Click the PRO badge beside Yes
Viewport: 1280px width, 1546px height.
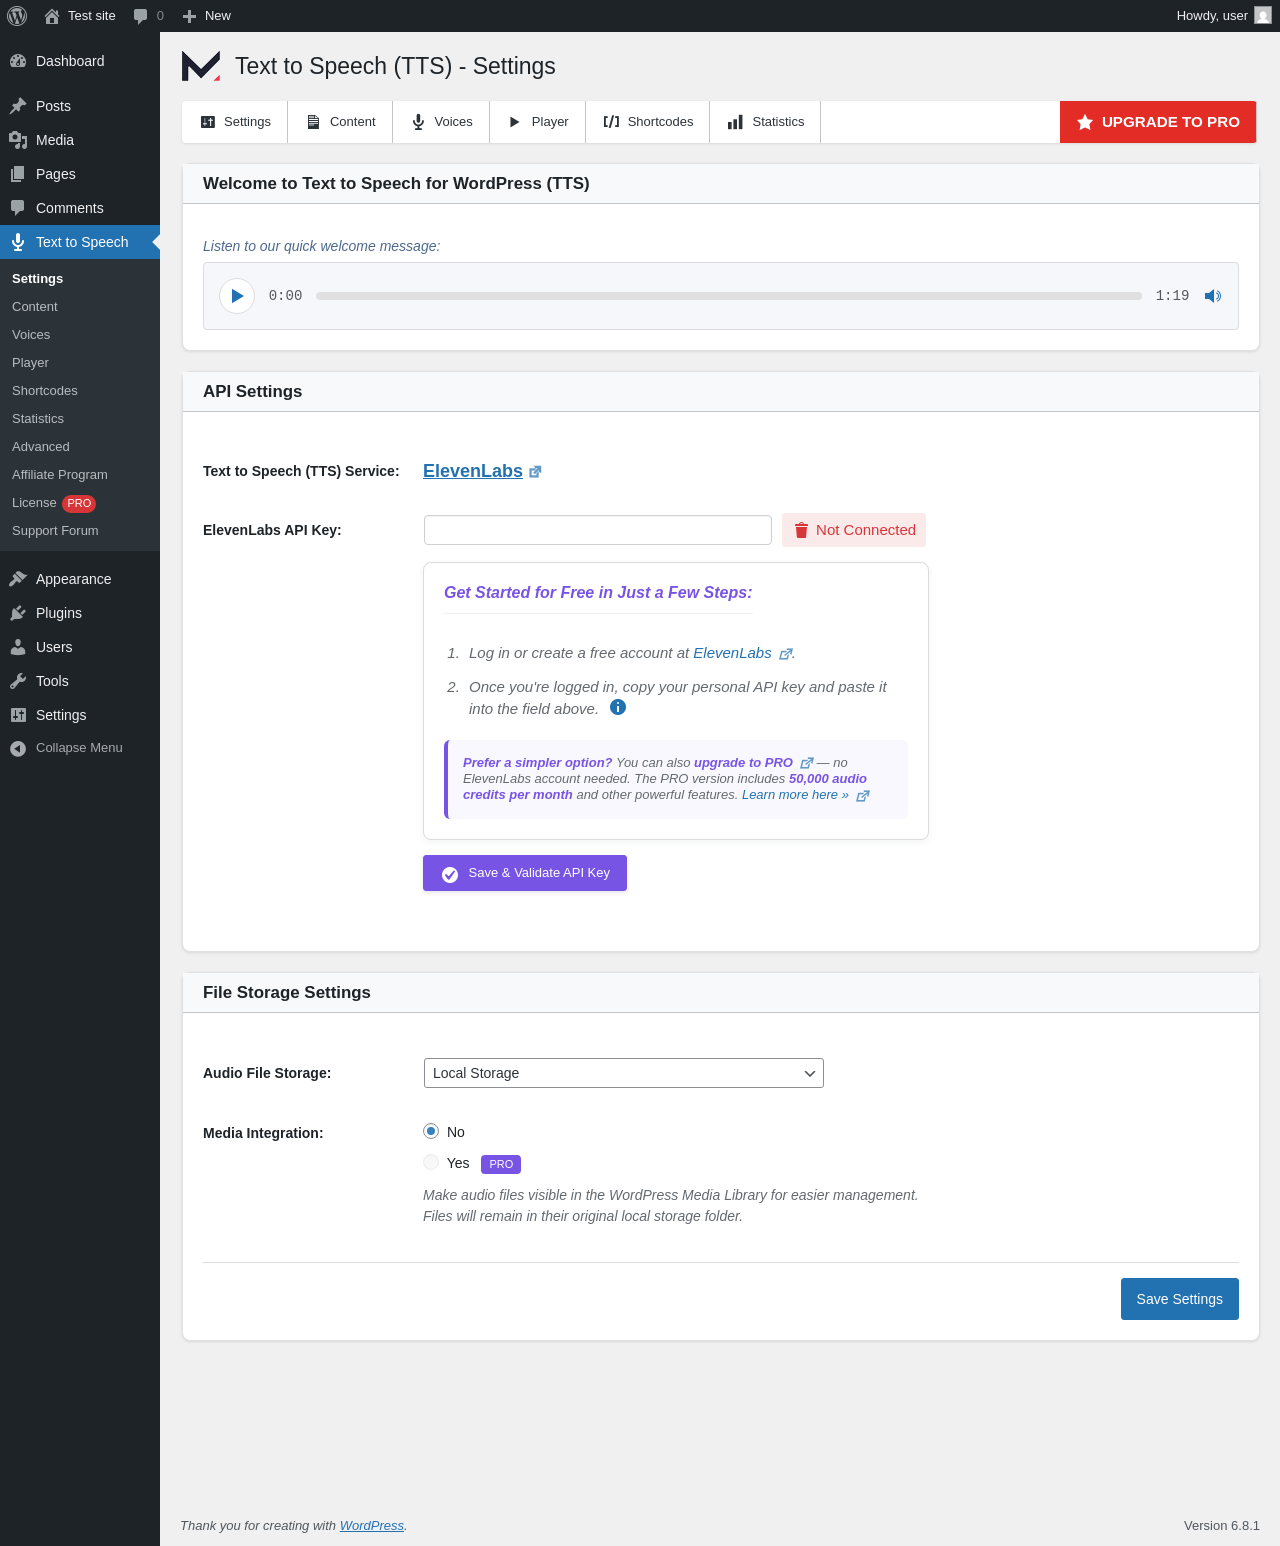point(501,1164)
